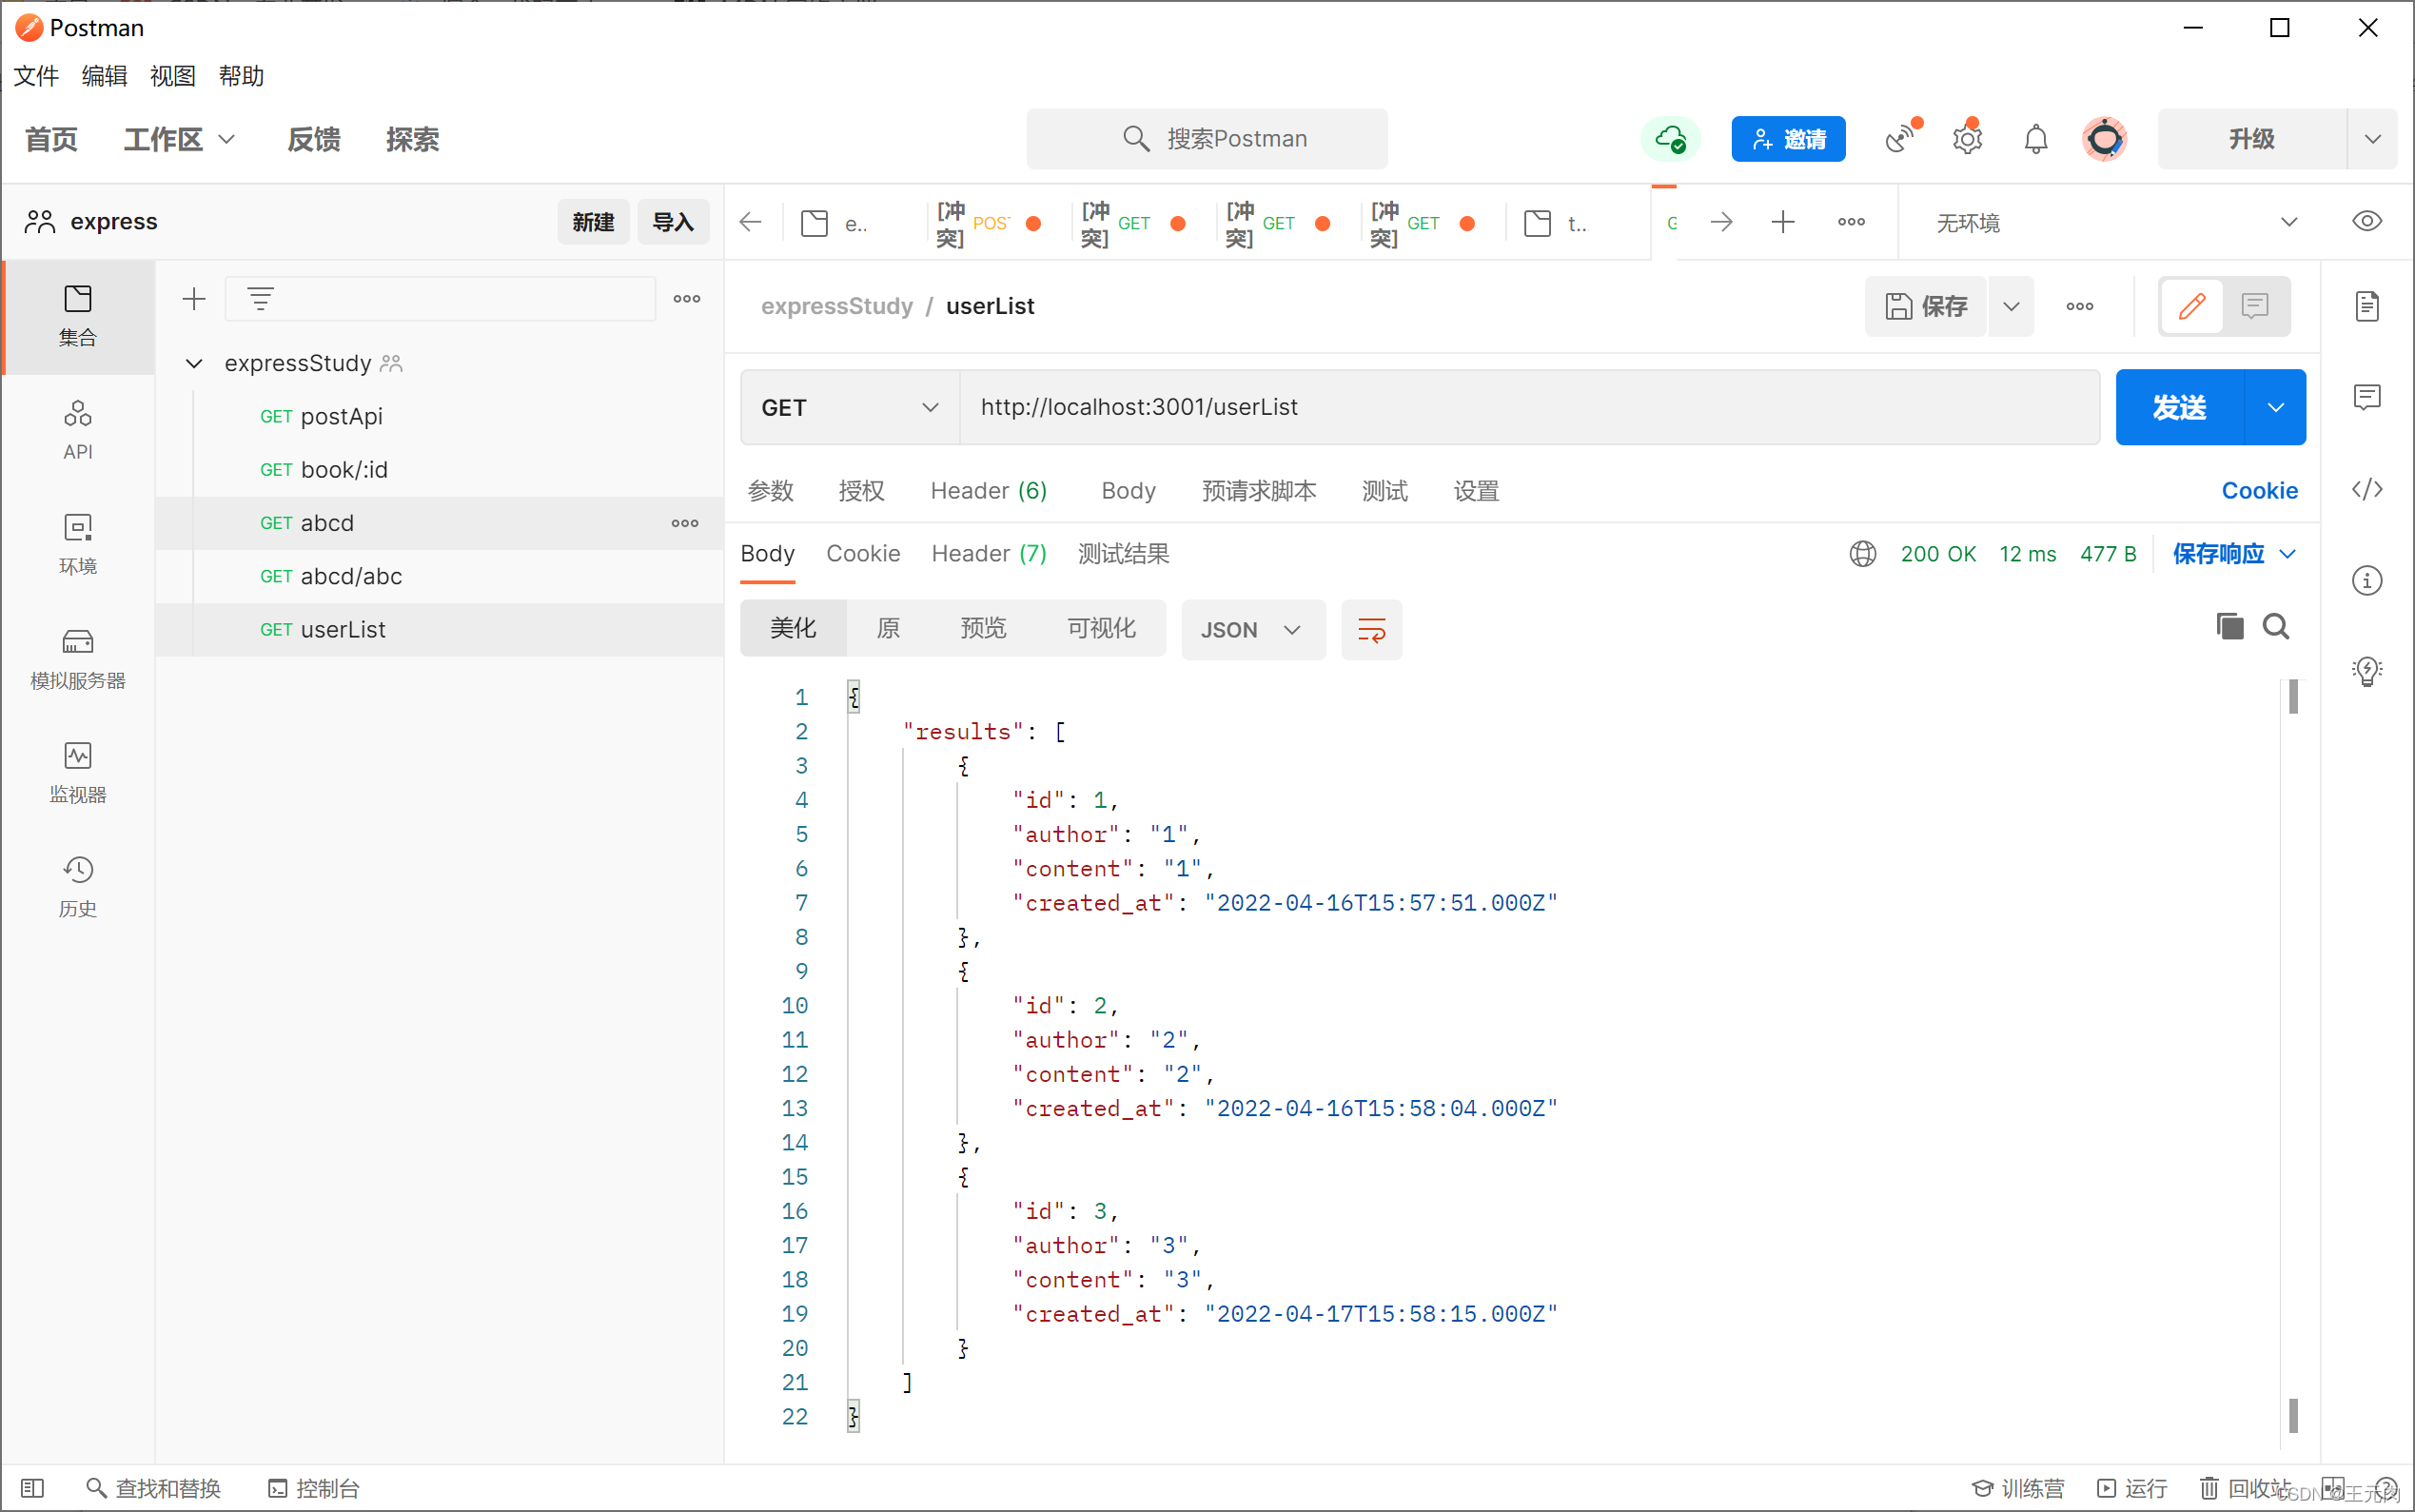Select the Preview response view
The width and height of the screenshot is (2415, 1512).
click(x=982, y=628)
